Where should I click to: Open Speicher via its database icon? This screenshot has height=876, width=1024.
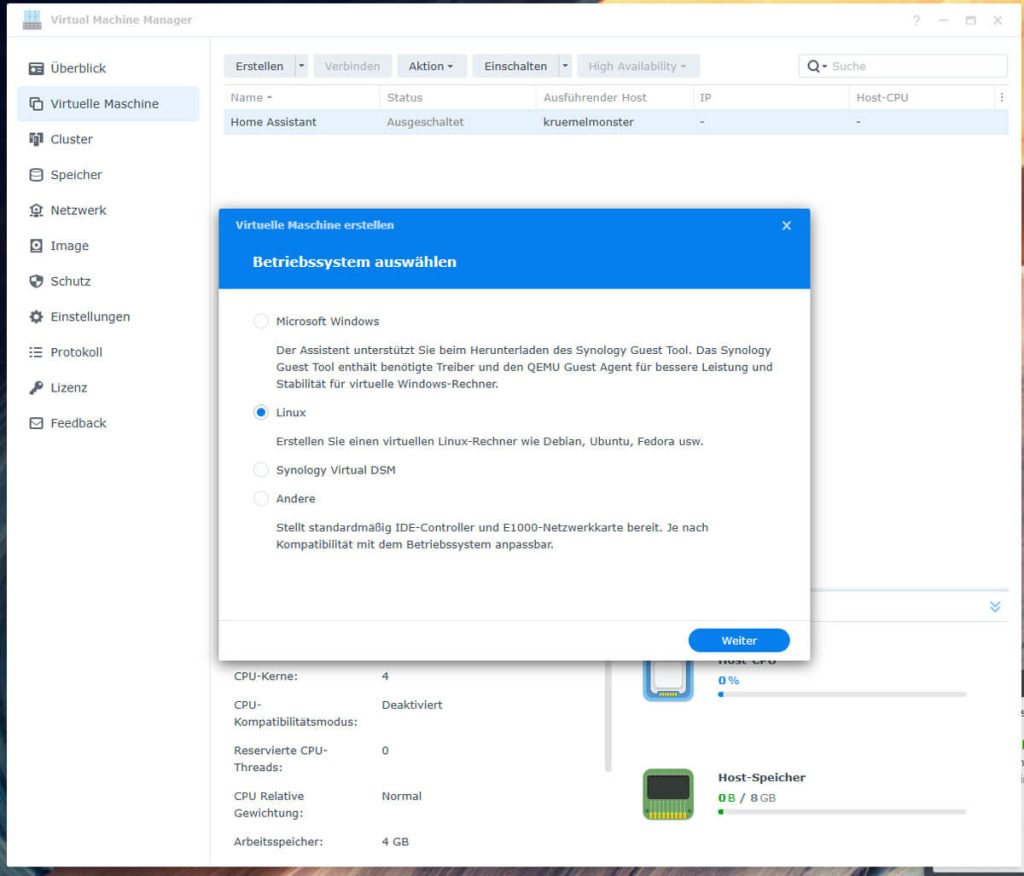click(36, 175)
